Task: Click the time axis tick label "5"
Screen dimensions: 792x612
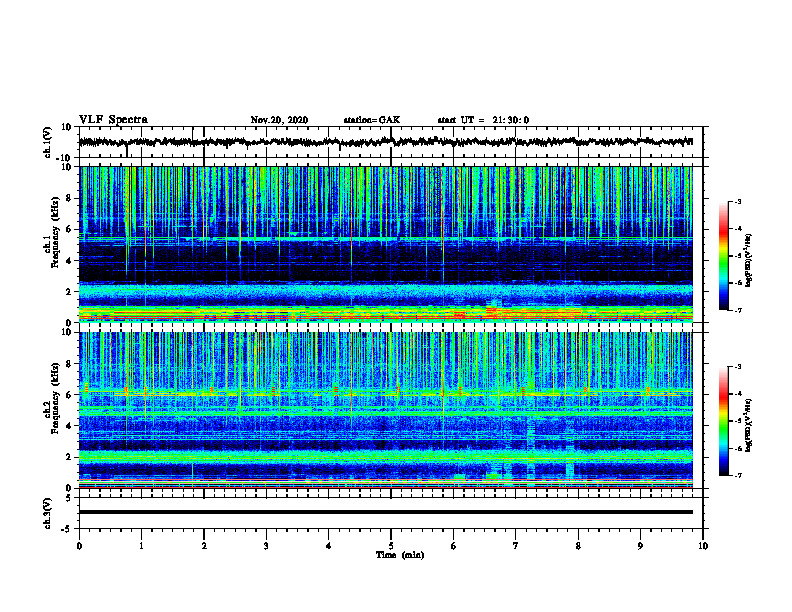Action: tap(391, 546)
